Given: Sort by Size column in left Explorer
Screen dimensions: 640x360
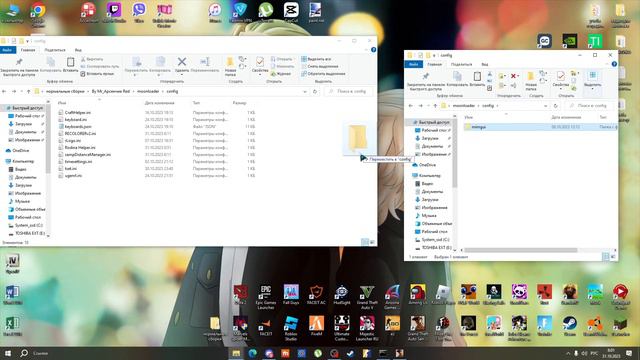Looking at the screenshot, I should [240, 103].
